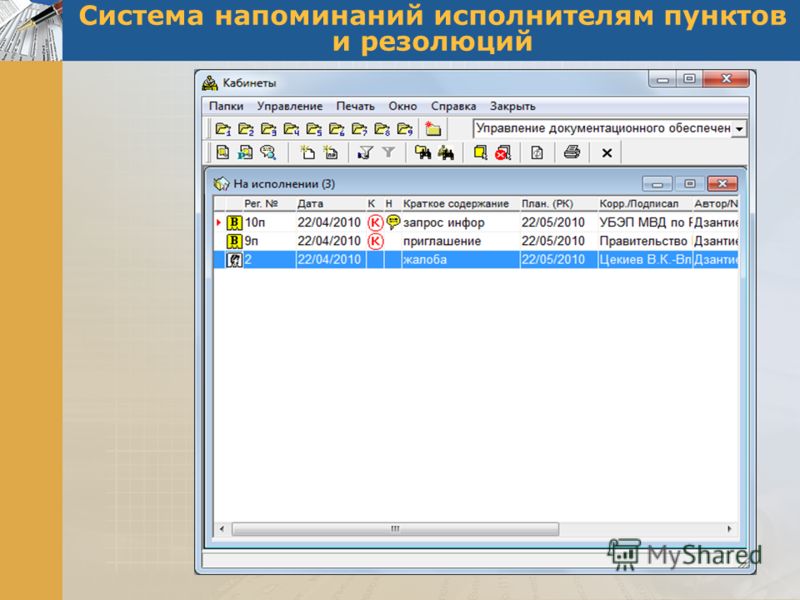Viewport: 800px width, 600px height.
Task: Select the cell 'запрос инфор'
Action: tap(443, 222)
